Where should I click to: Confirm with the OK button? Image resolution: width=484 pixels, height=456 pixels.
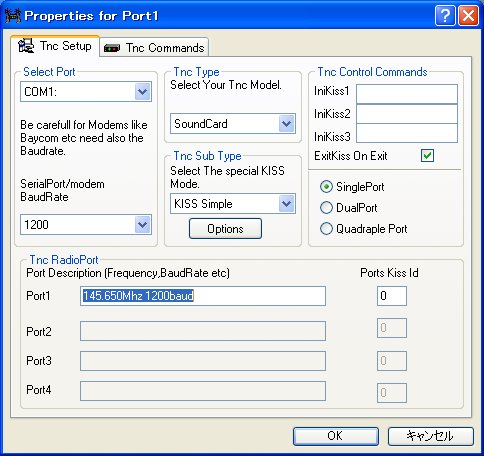tap(336, 436)
